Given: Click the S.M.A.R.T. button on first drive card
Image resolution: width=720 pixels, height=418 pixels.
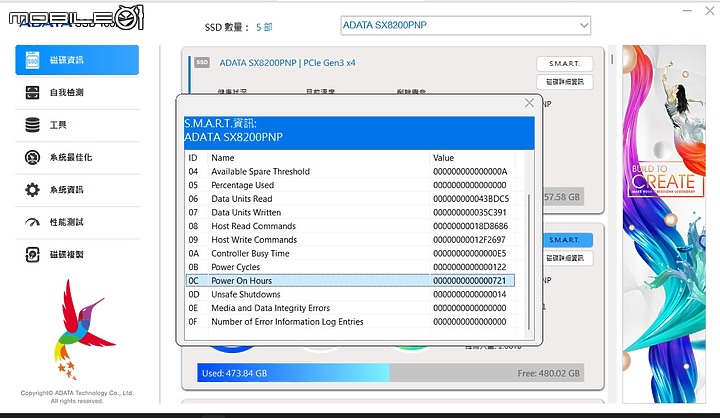Looking at the screenshot, I should pos(564,64).
